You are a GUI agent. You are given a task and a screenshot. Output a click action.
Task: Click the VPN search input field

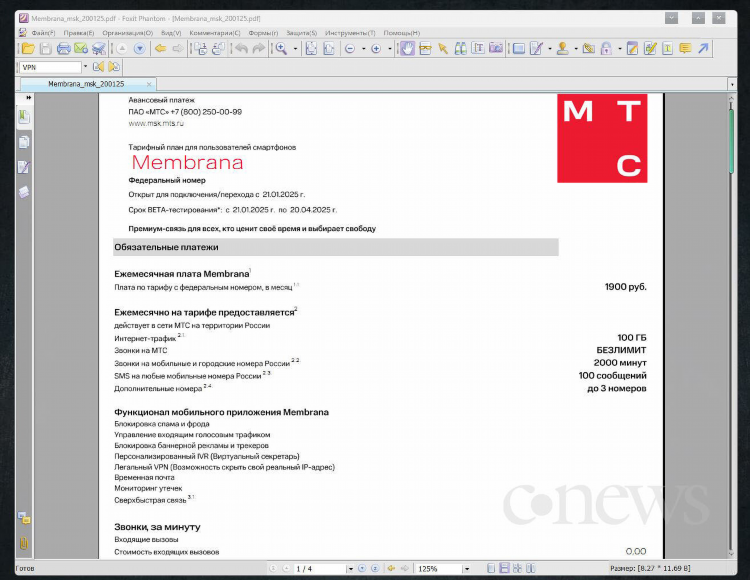pyautogui.click(x=51, y=67)
